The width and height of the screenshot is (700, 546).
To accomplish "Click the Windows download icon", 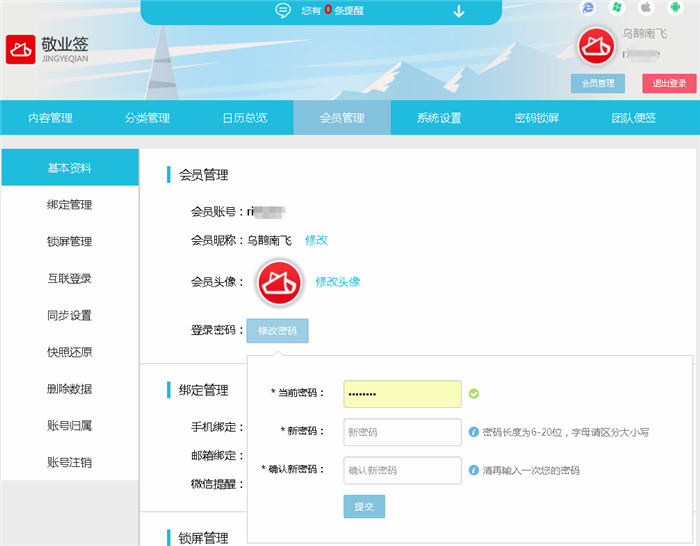I will tap(618, 8).
